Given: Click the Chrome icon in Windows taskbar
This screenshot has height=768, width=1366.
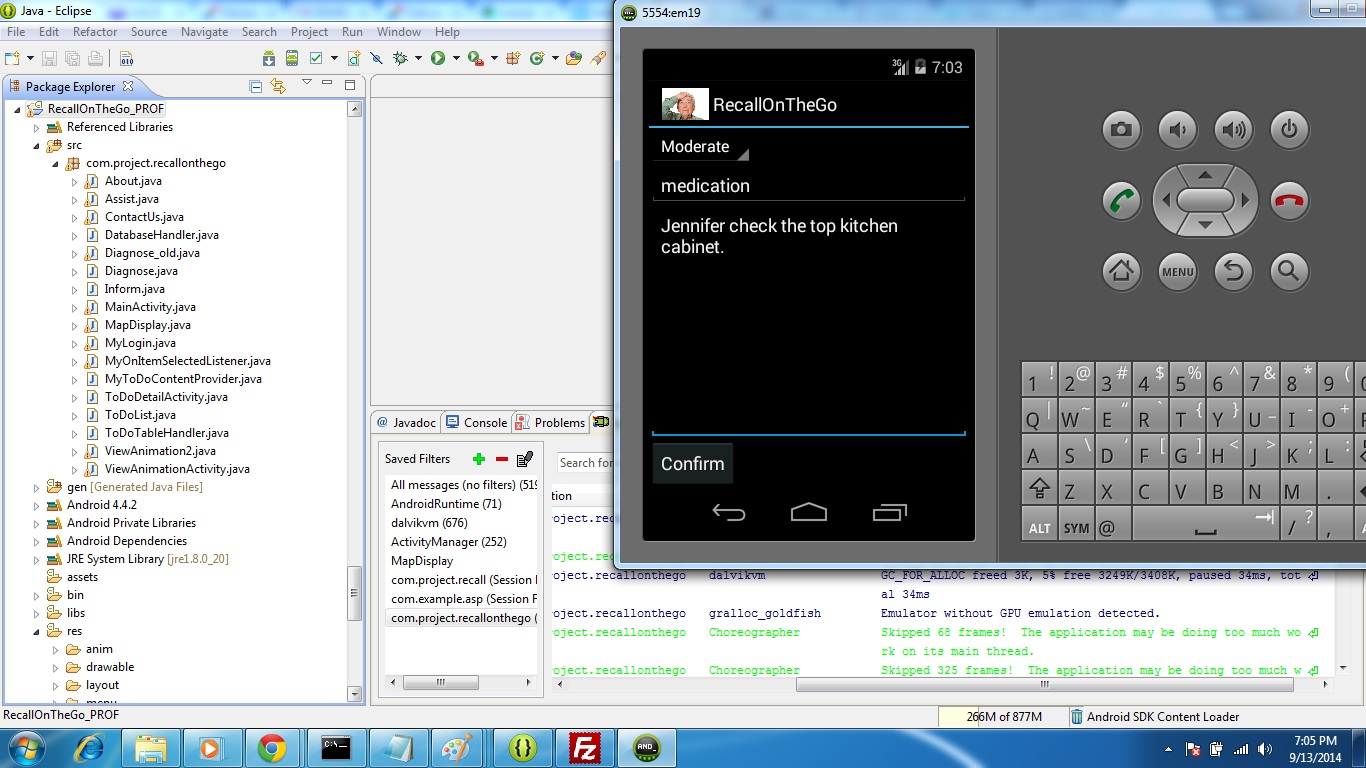Looking at the screenshot, I should [x=271, y=748].
